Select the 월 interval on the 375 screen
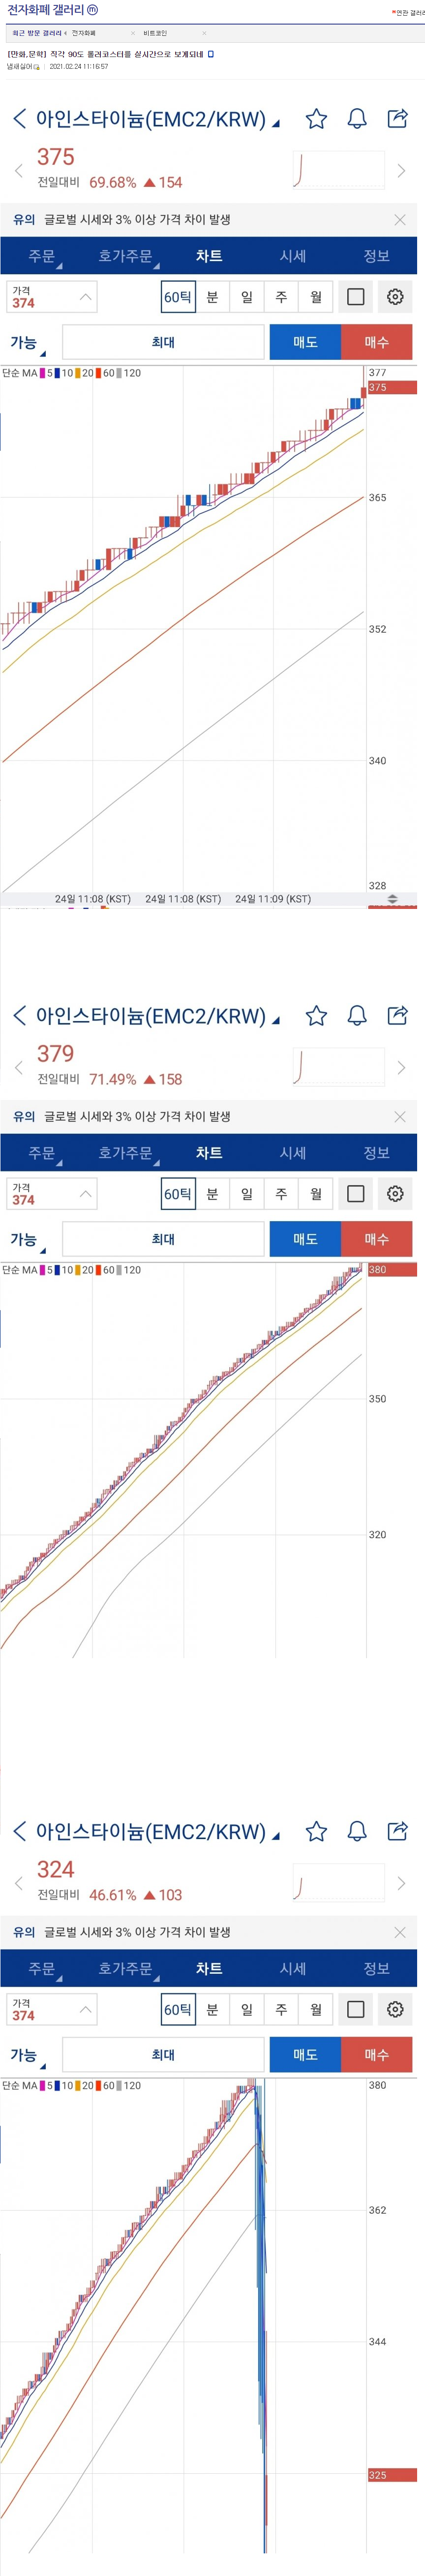Viewport: 425px width, 2576px height. (x=316, y=297)
